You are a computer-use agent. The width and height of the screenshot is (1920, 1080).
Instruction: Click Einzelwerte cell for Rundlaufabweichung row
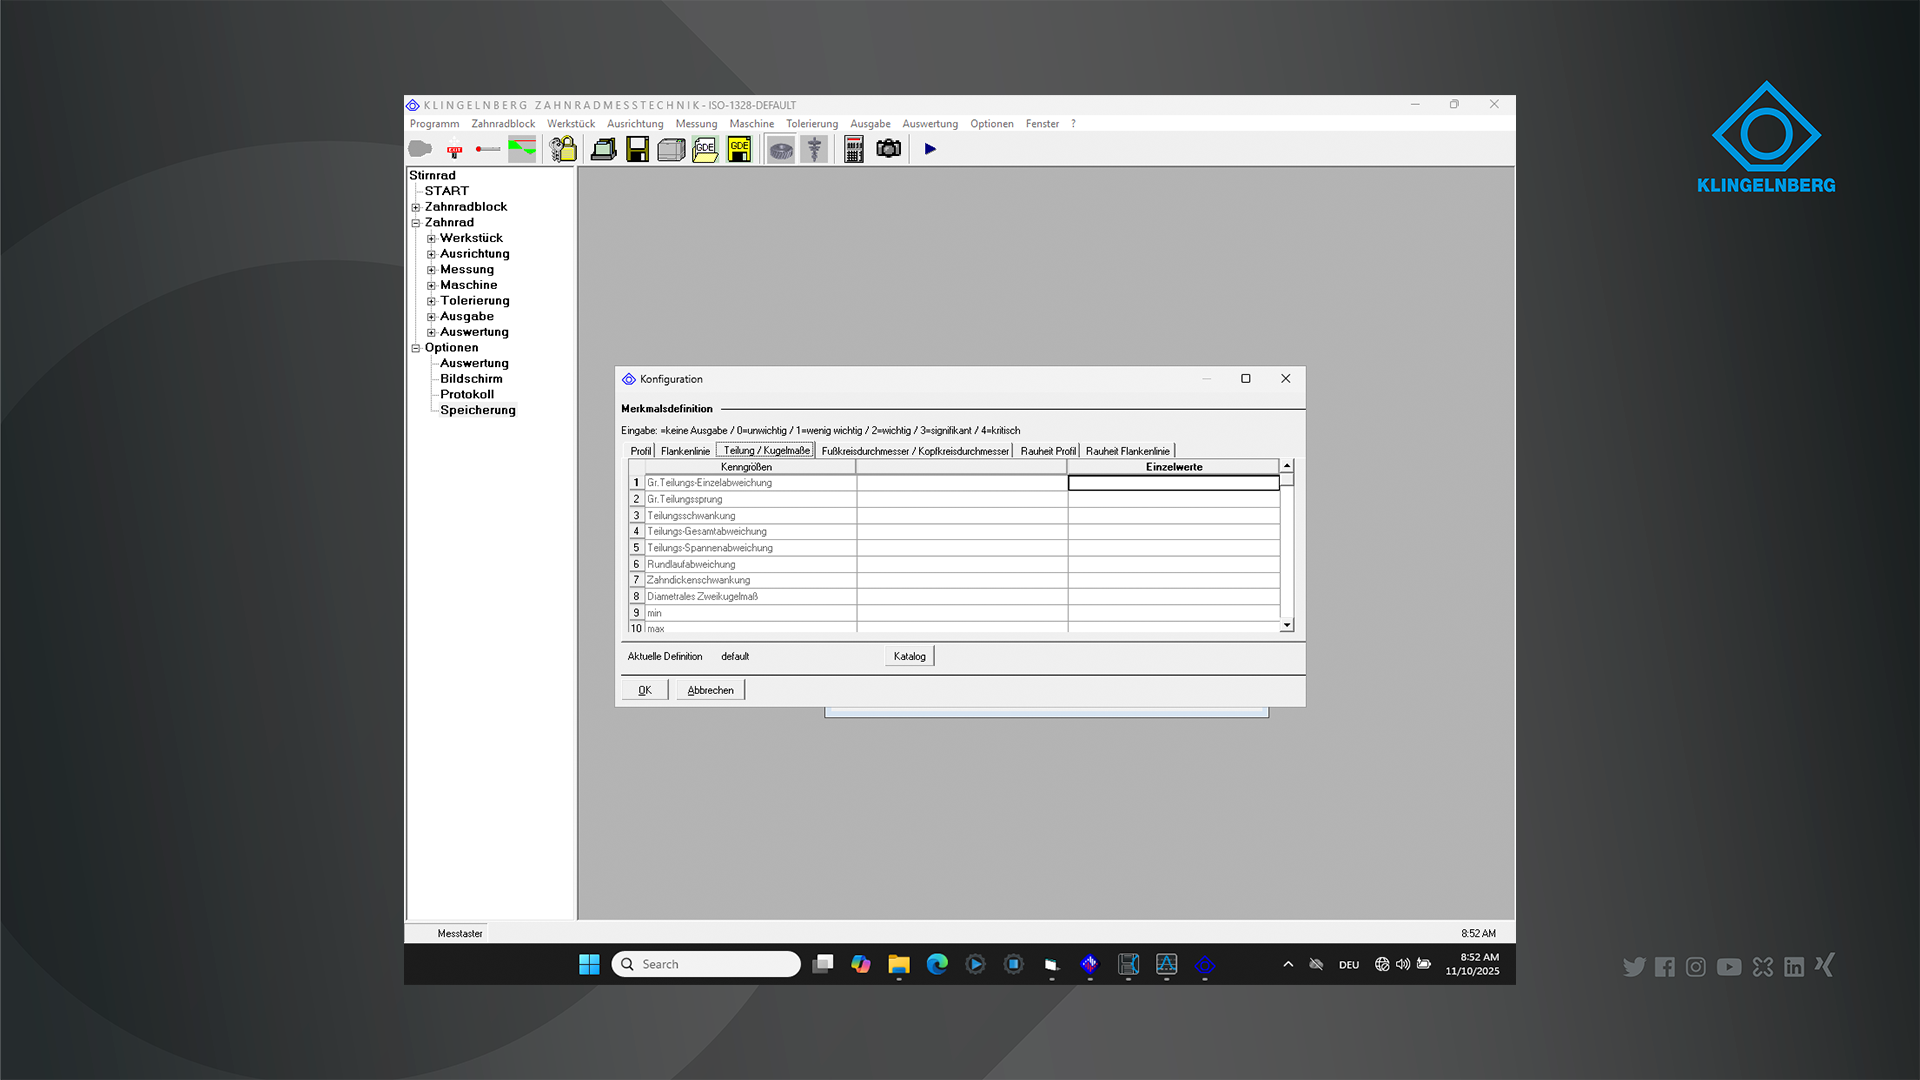click(x=1174, y=564)
